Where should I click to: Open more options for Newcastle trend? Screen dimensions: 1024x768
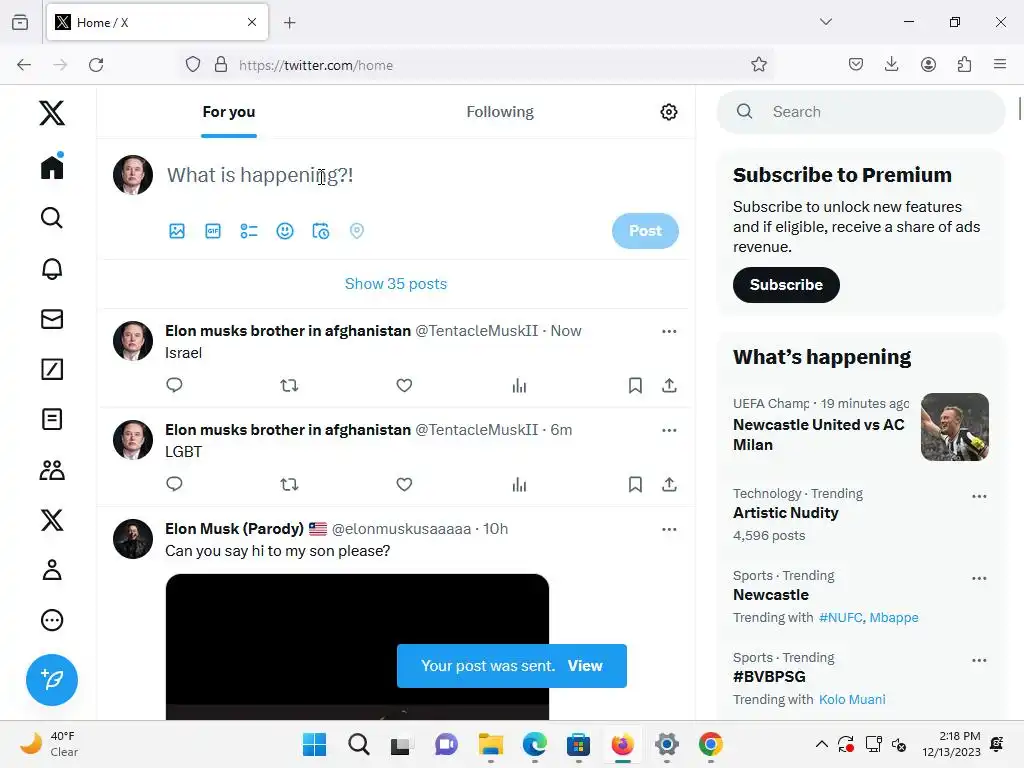(979, 579)
